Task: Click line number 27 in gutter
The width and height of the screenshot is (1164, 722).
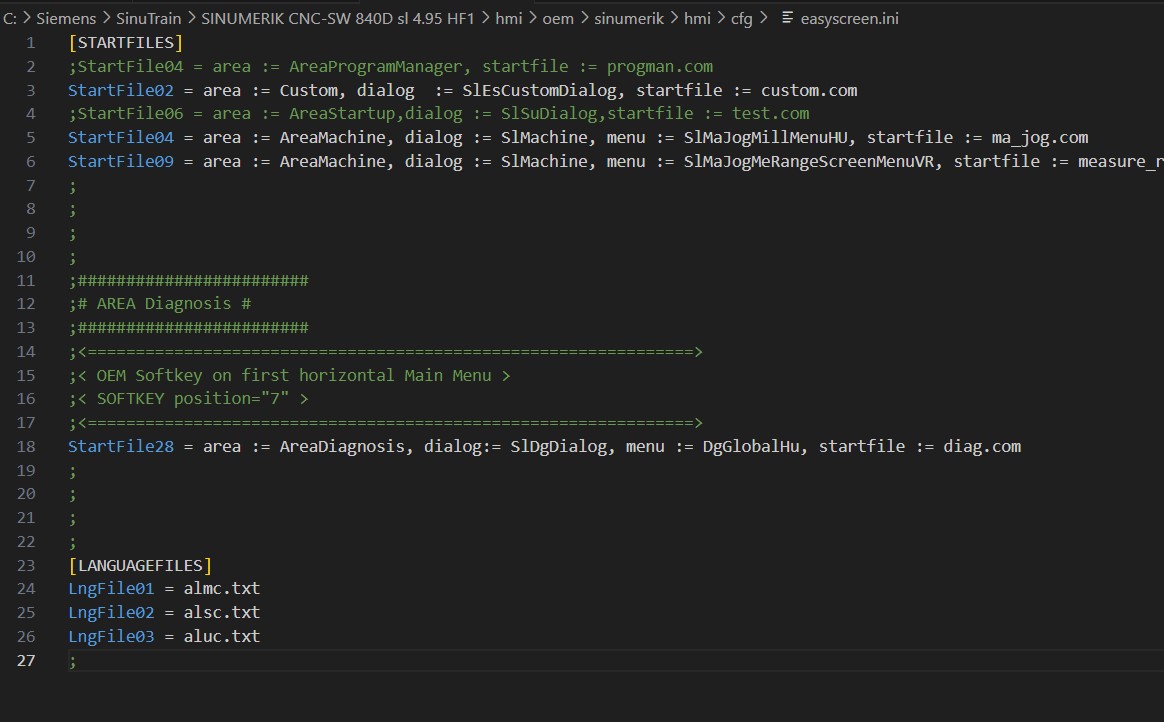Action: pyautogui.click(x=26, y=660)
